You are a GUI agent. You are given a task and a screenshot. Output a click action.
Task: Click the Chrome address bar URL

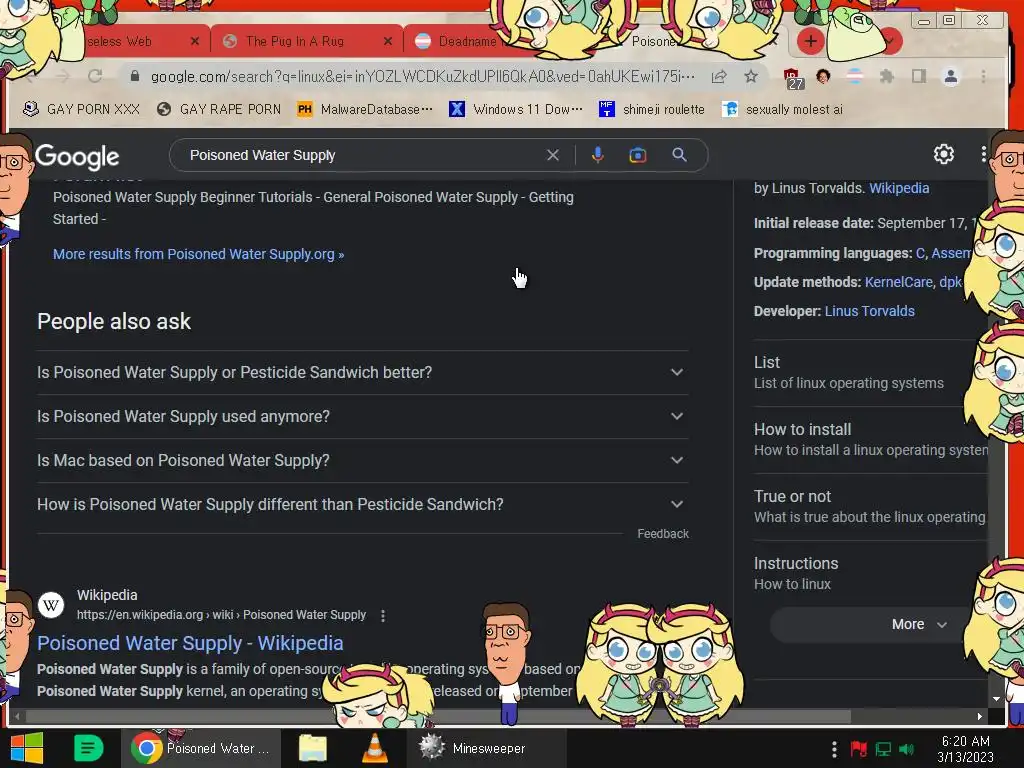click(423, 76)
